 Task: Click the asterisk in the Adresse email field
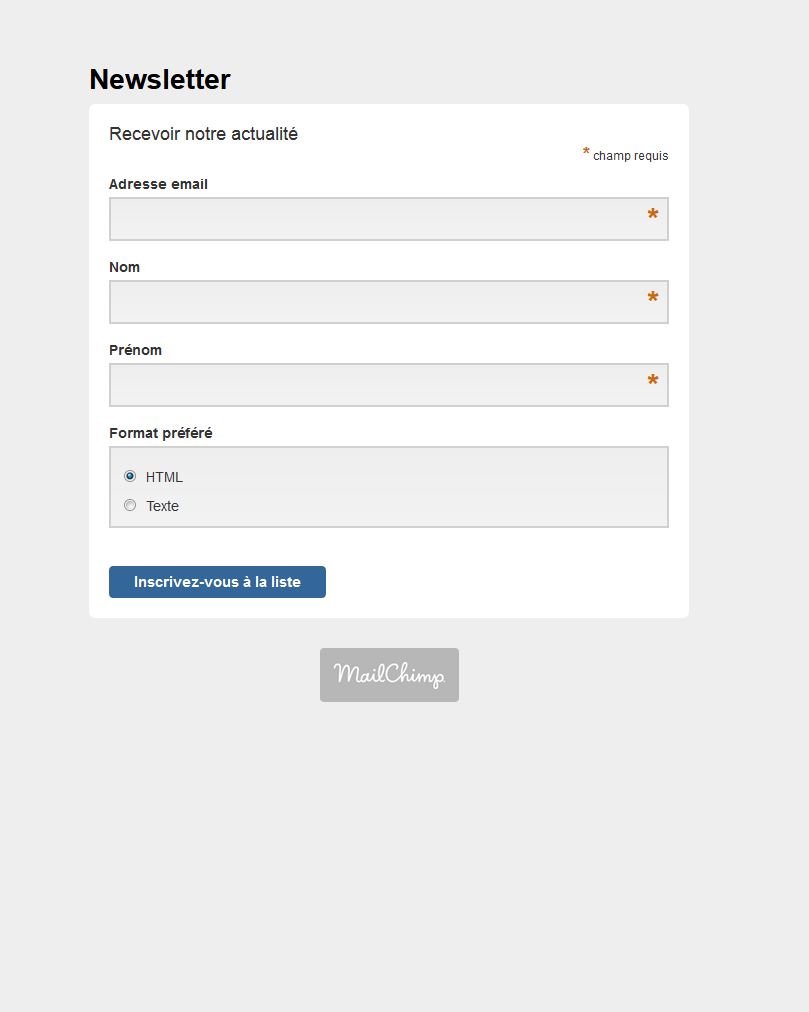[653, 216]
